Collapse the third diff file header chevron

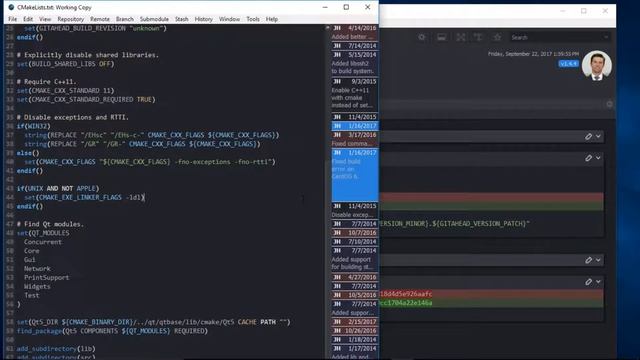pos(598,260)
